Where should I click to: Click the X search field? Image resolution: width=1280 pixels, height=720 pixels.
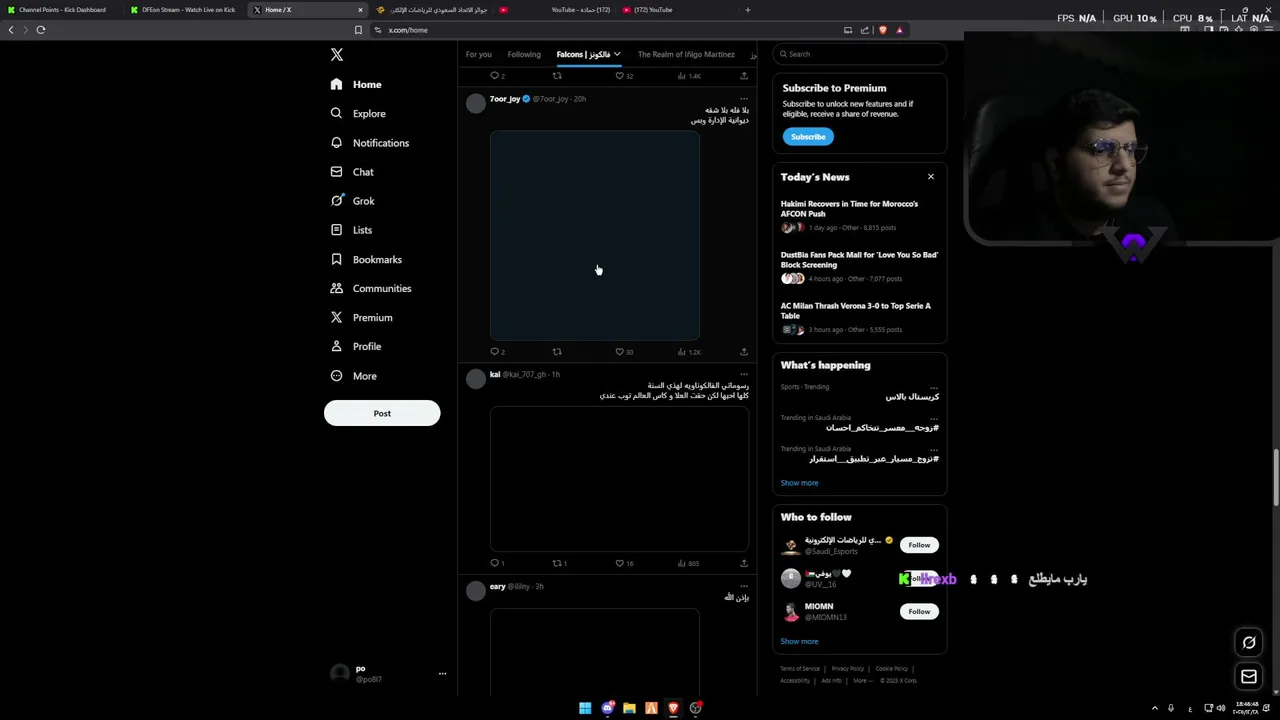coord(860,54)
